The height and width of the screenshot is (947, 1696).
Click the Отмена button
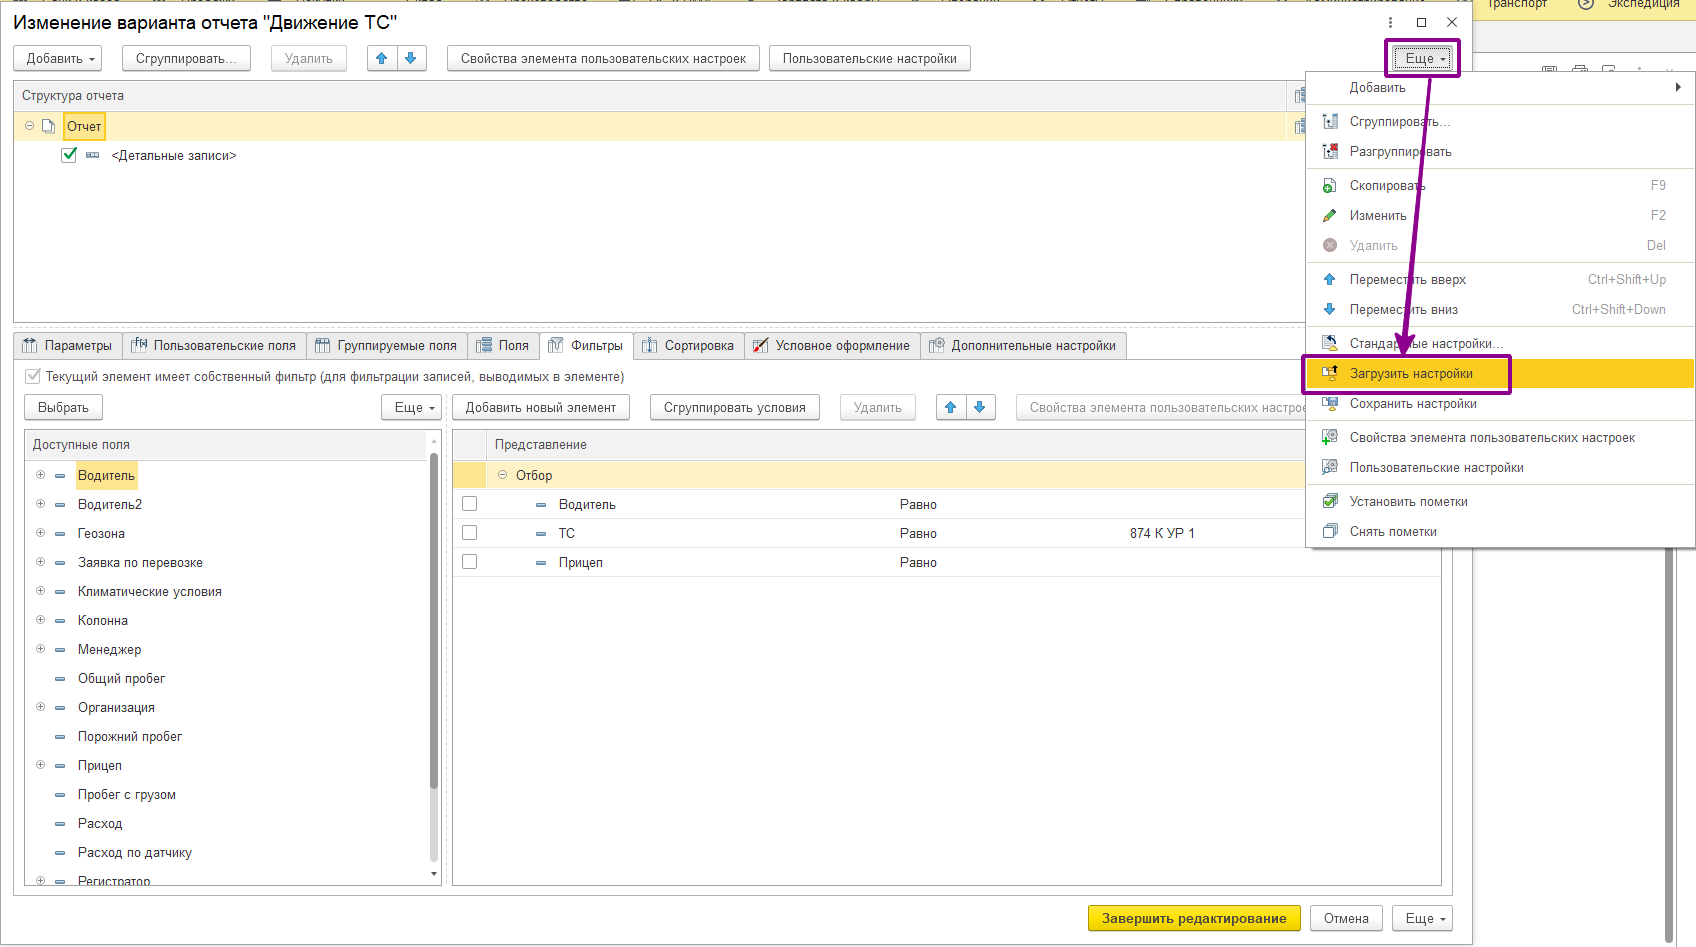(x=1346, y=918)
